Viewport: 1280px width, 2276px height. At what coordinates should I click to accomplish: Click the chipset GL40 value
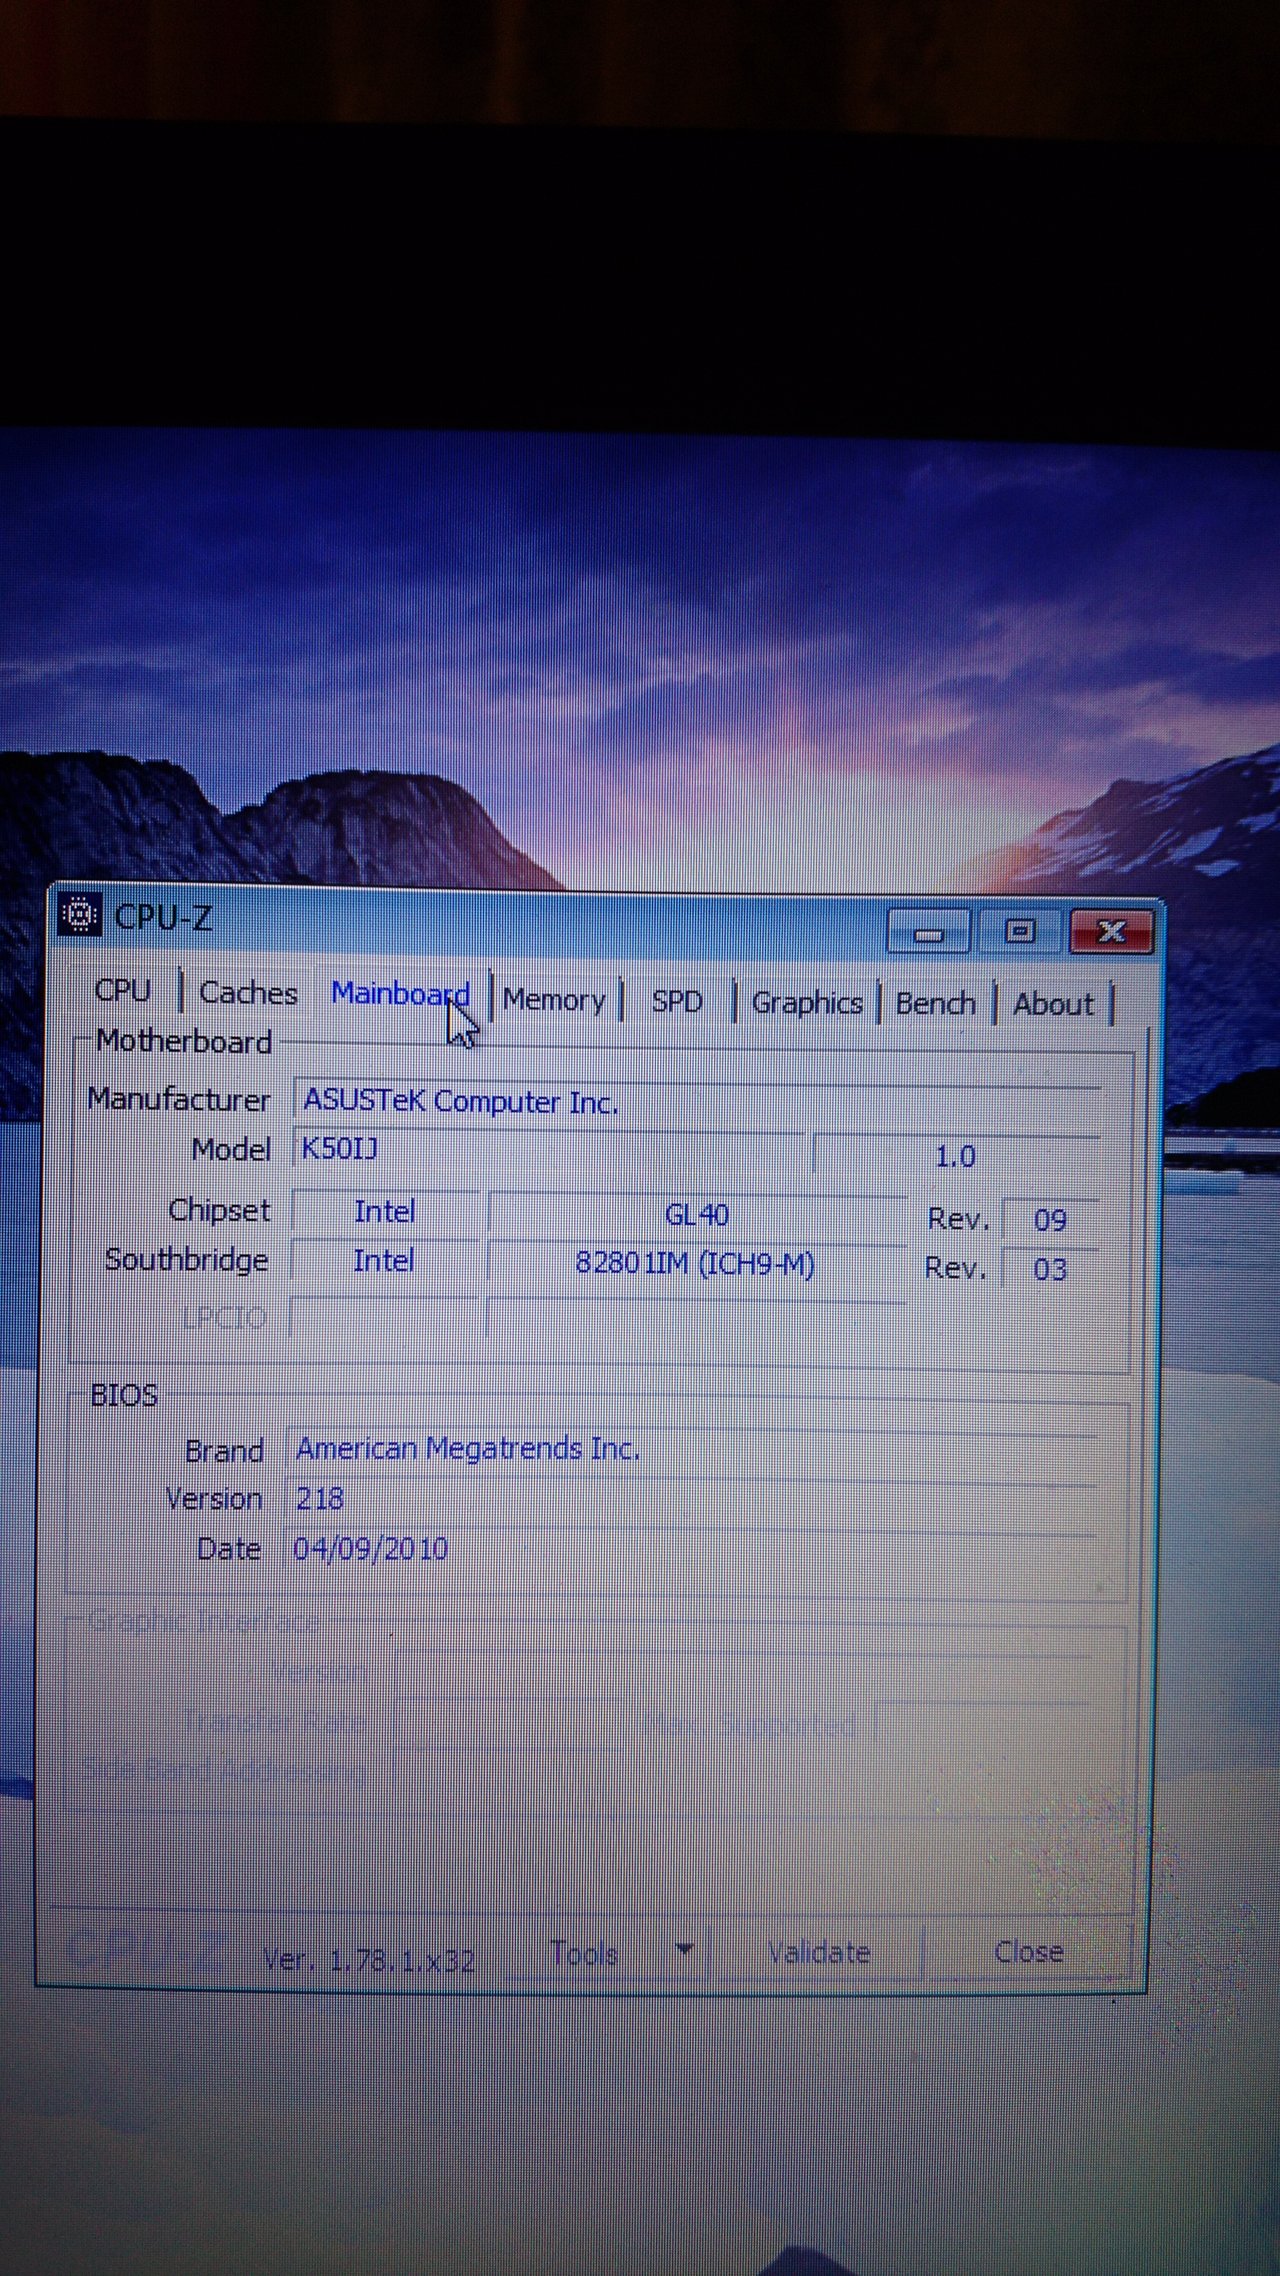tap(697, 1215)
